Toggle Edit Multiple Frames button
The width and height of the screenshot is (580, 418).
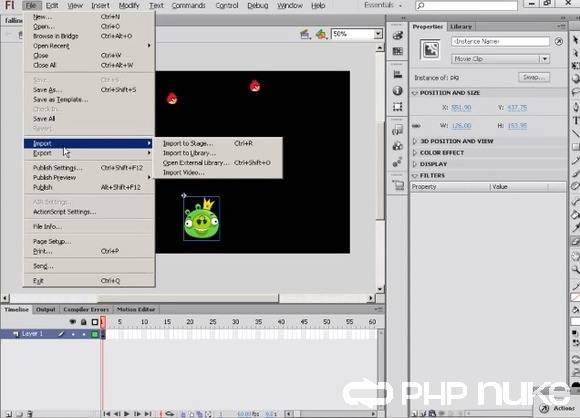(x=200, y=414)
